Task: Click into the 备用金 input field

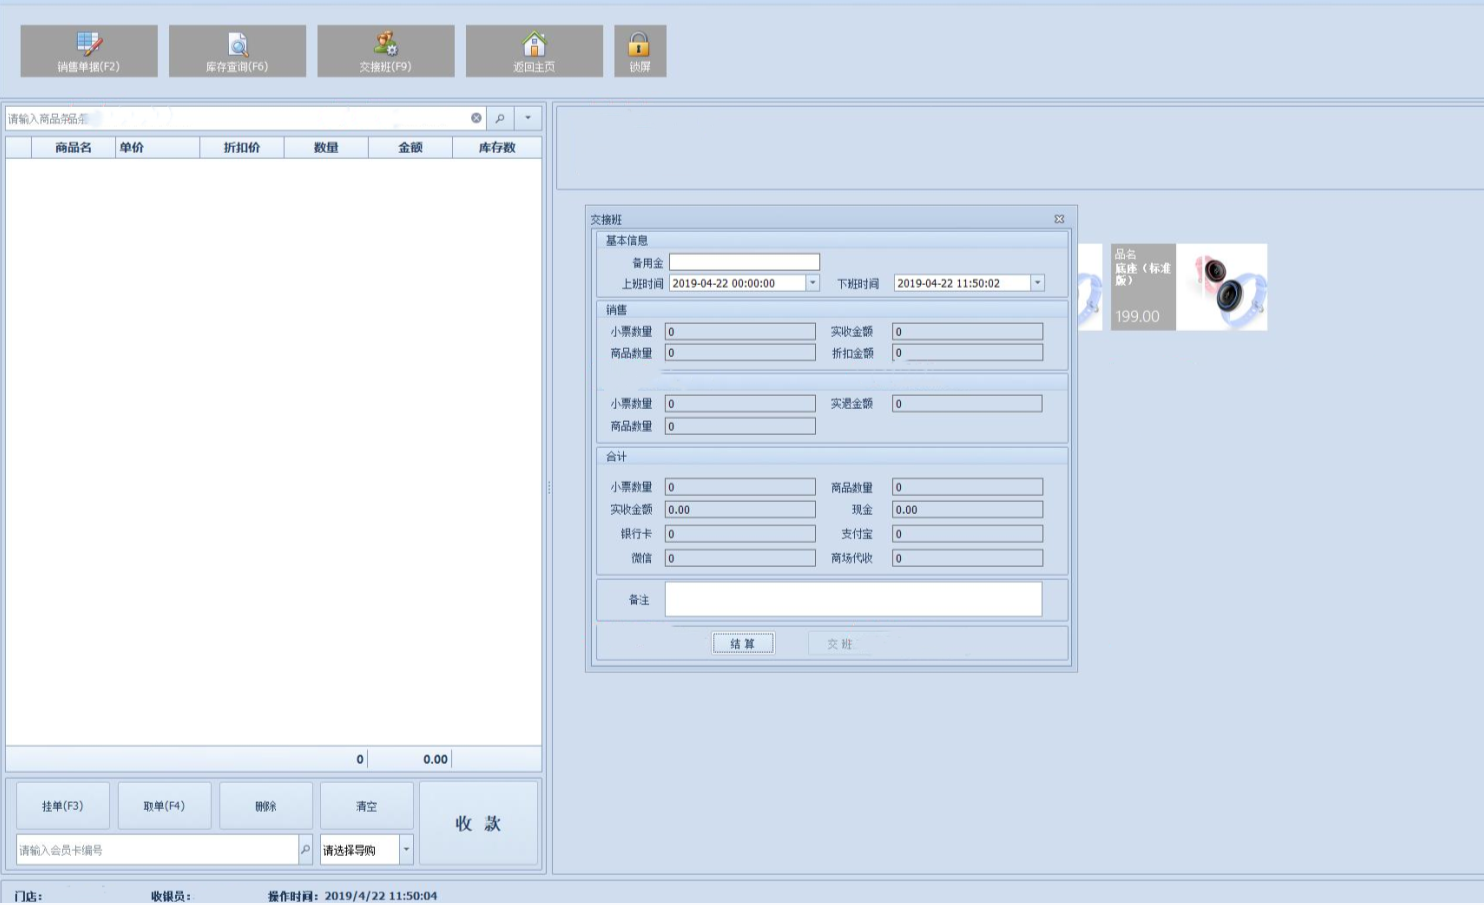Action: 744,262
